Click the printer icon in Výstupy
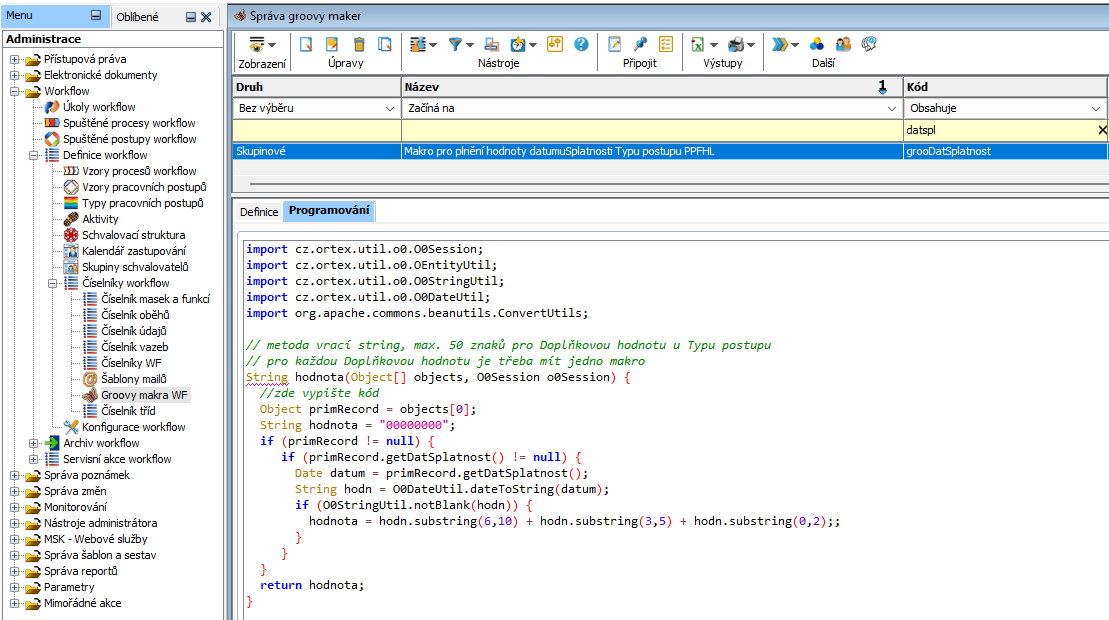The image size is (1109, 620). [x=736, y=44]
